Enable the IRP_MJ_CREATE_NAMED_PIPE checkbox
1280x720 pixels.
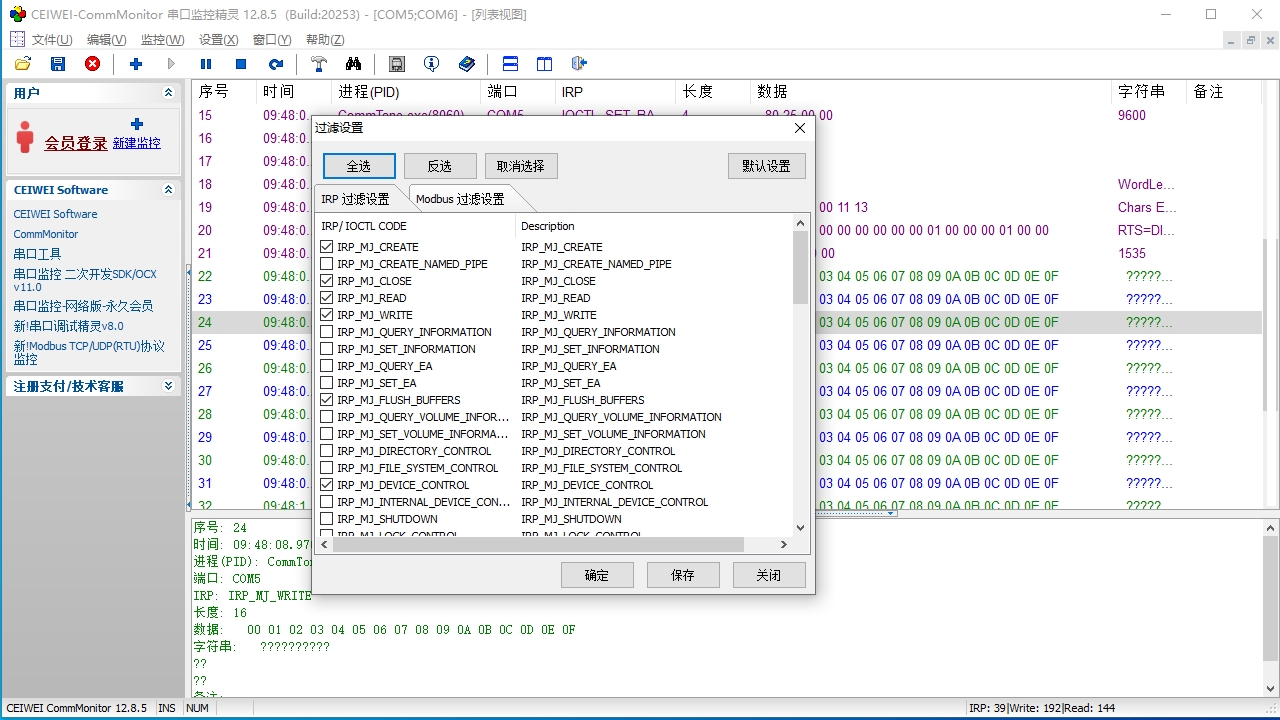click(327, 264)
